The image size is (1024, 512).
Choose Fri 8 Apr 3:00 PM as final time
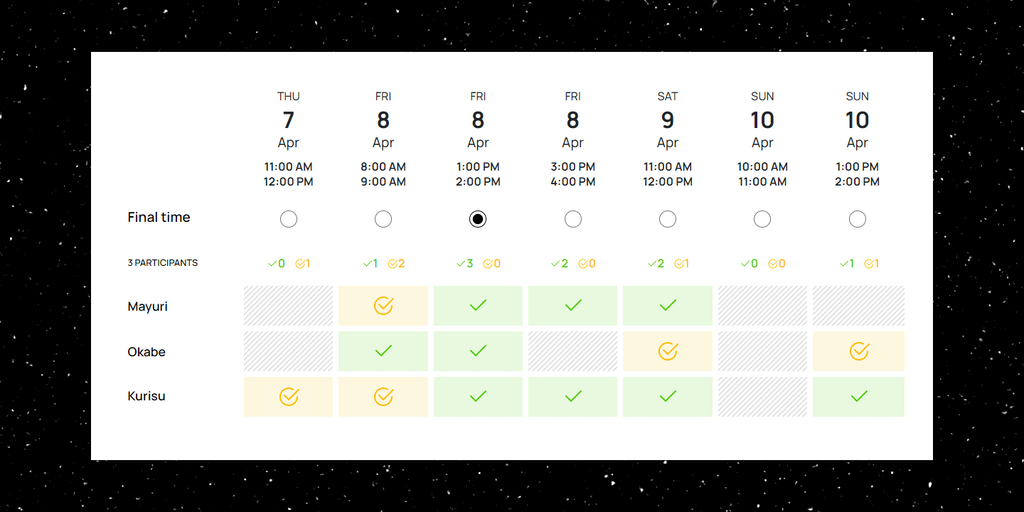[573, 219]
